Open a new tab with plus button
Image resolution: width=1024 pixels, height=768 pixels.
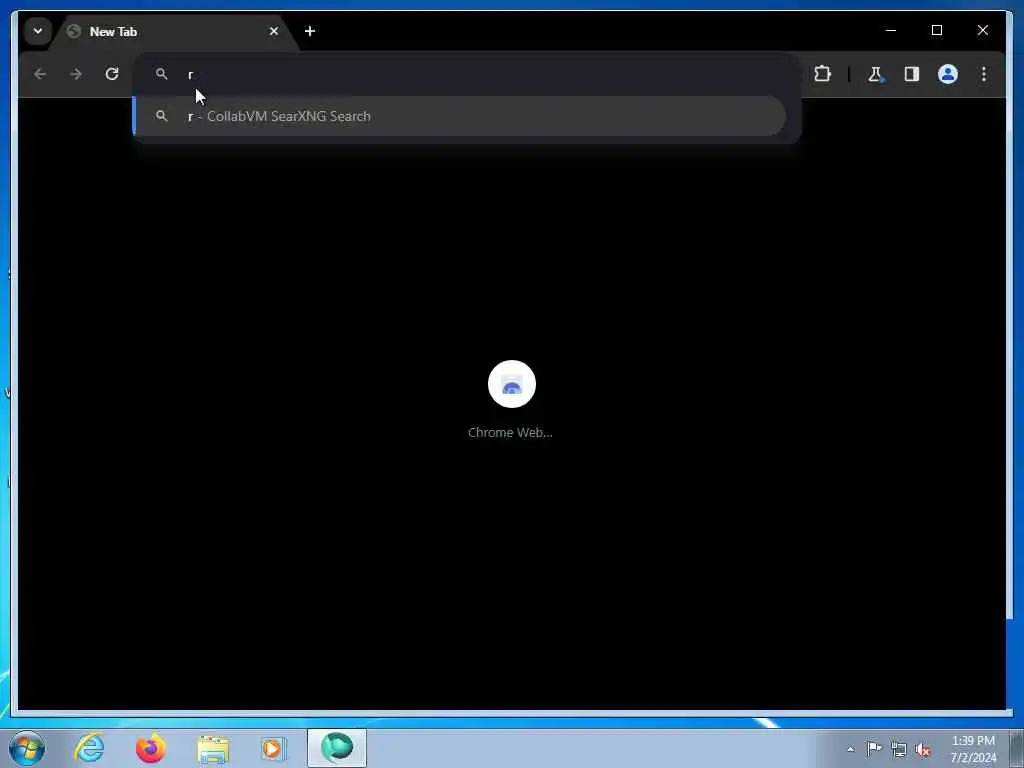pos(310,31)
